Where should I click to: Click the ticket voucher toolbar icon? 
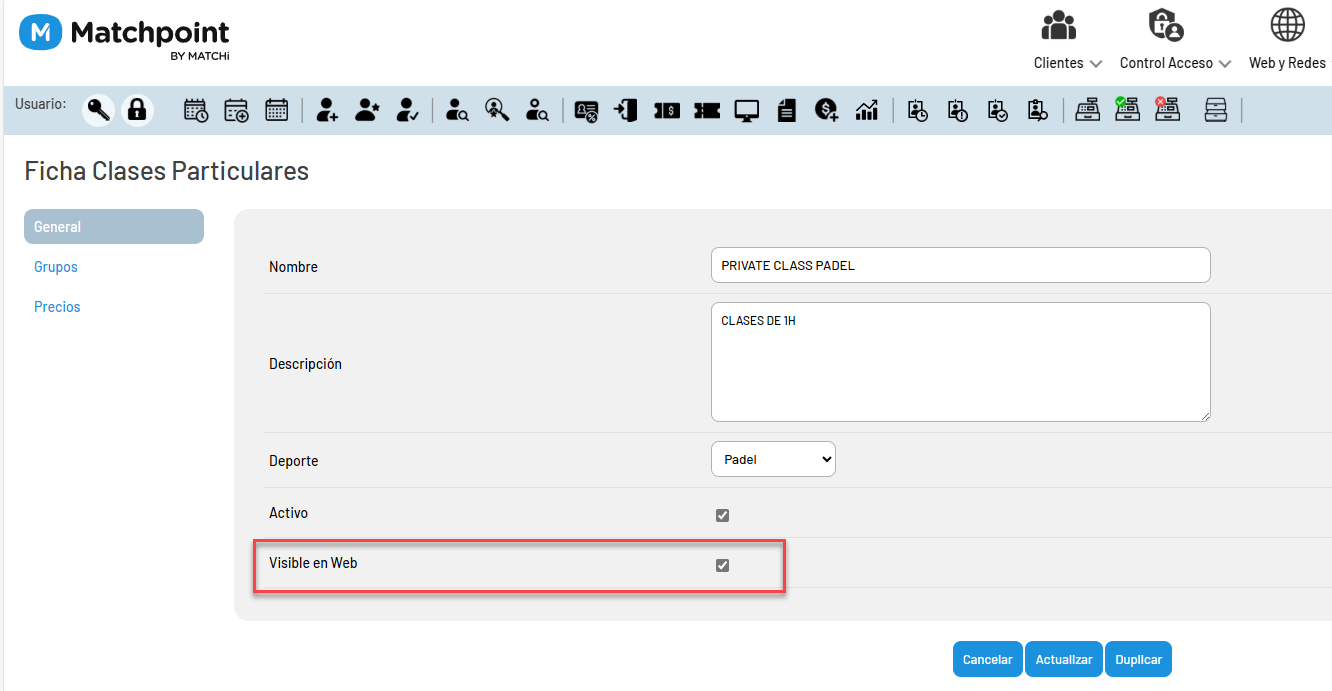click(x=706, y=110)
